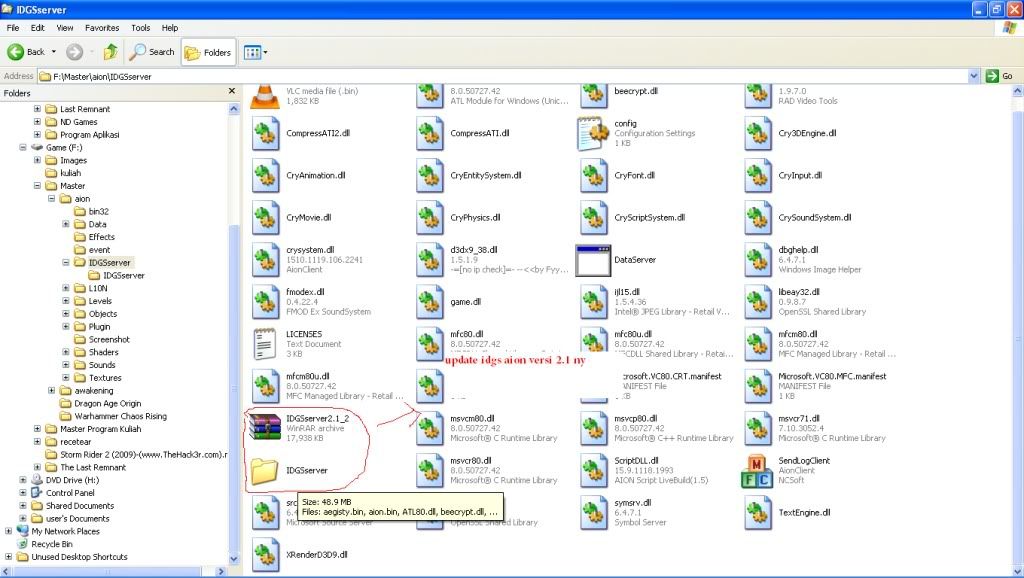This screenshot has height=578, width=1024.
Task: Open the Tools menu
Action: click(x=140, y=27)
